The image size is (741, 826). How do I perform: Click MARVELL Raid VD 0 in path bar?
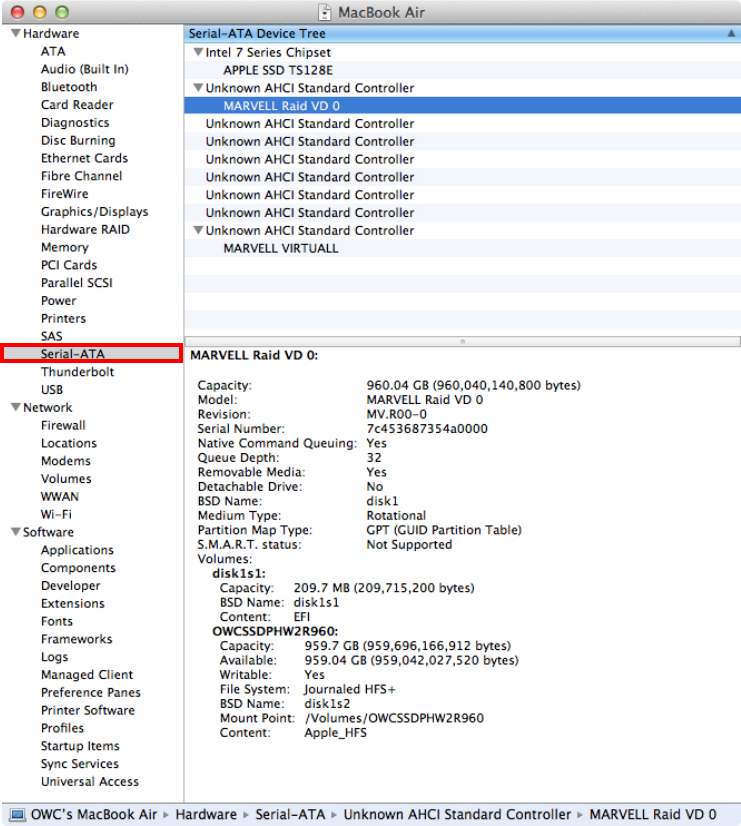(653, 814)
